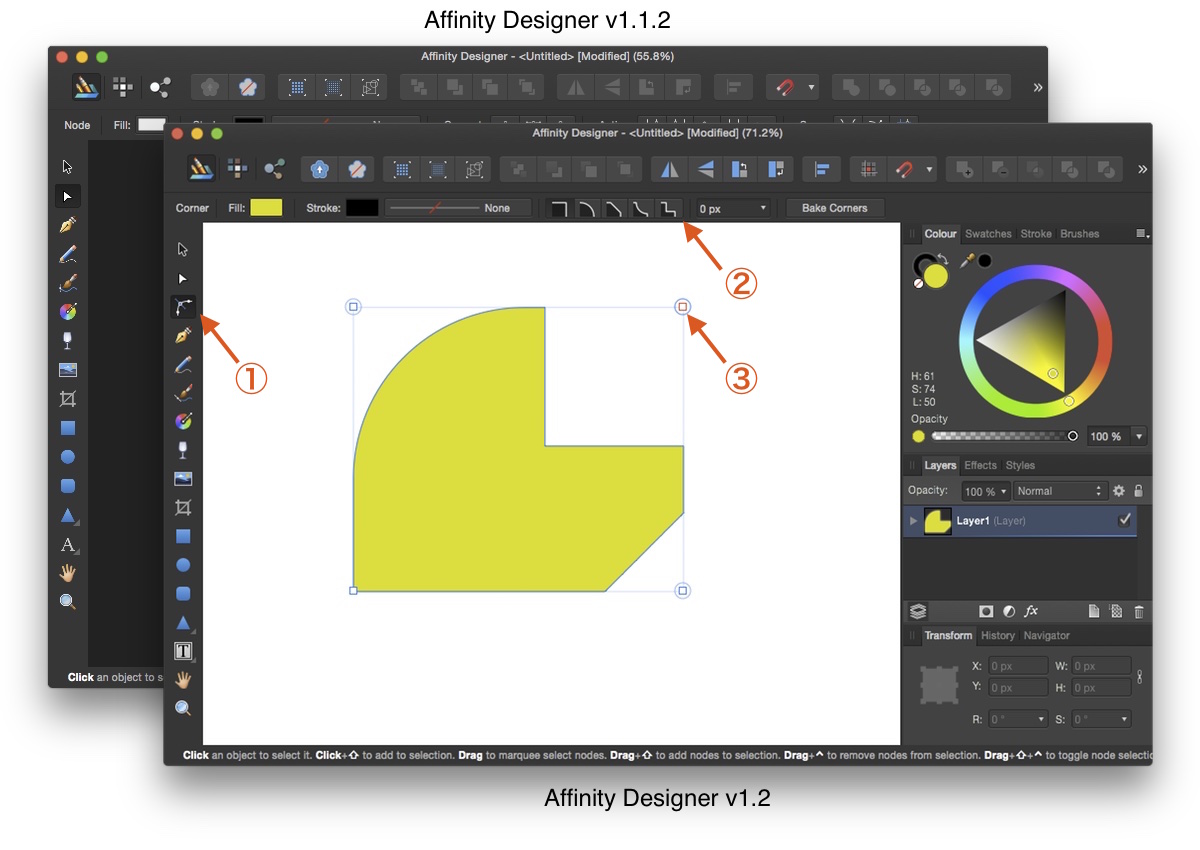This screenshot has width=1200, height=850.
Task: Click yellow Fill swatch in context toolbar
Action: click(x=266, y=208)
